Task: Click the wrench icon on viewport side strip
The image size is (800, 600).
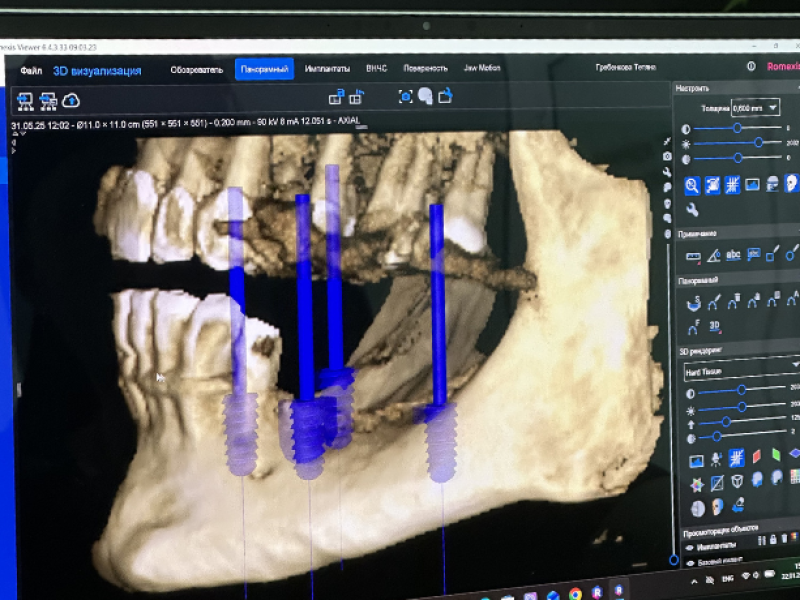Action: (667, 172)
